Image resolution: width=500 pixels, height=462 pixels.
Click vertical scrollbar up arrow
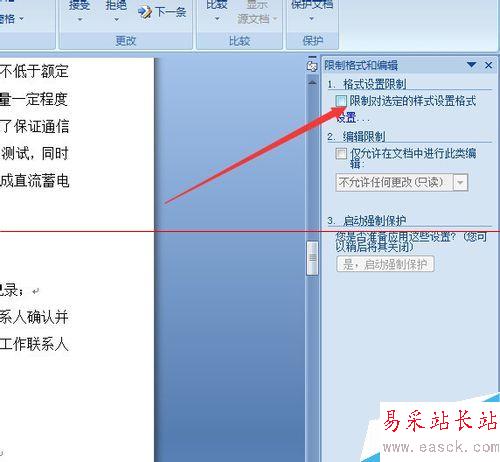click(x=312, y=82)
